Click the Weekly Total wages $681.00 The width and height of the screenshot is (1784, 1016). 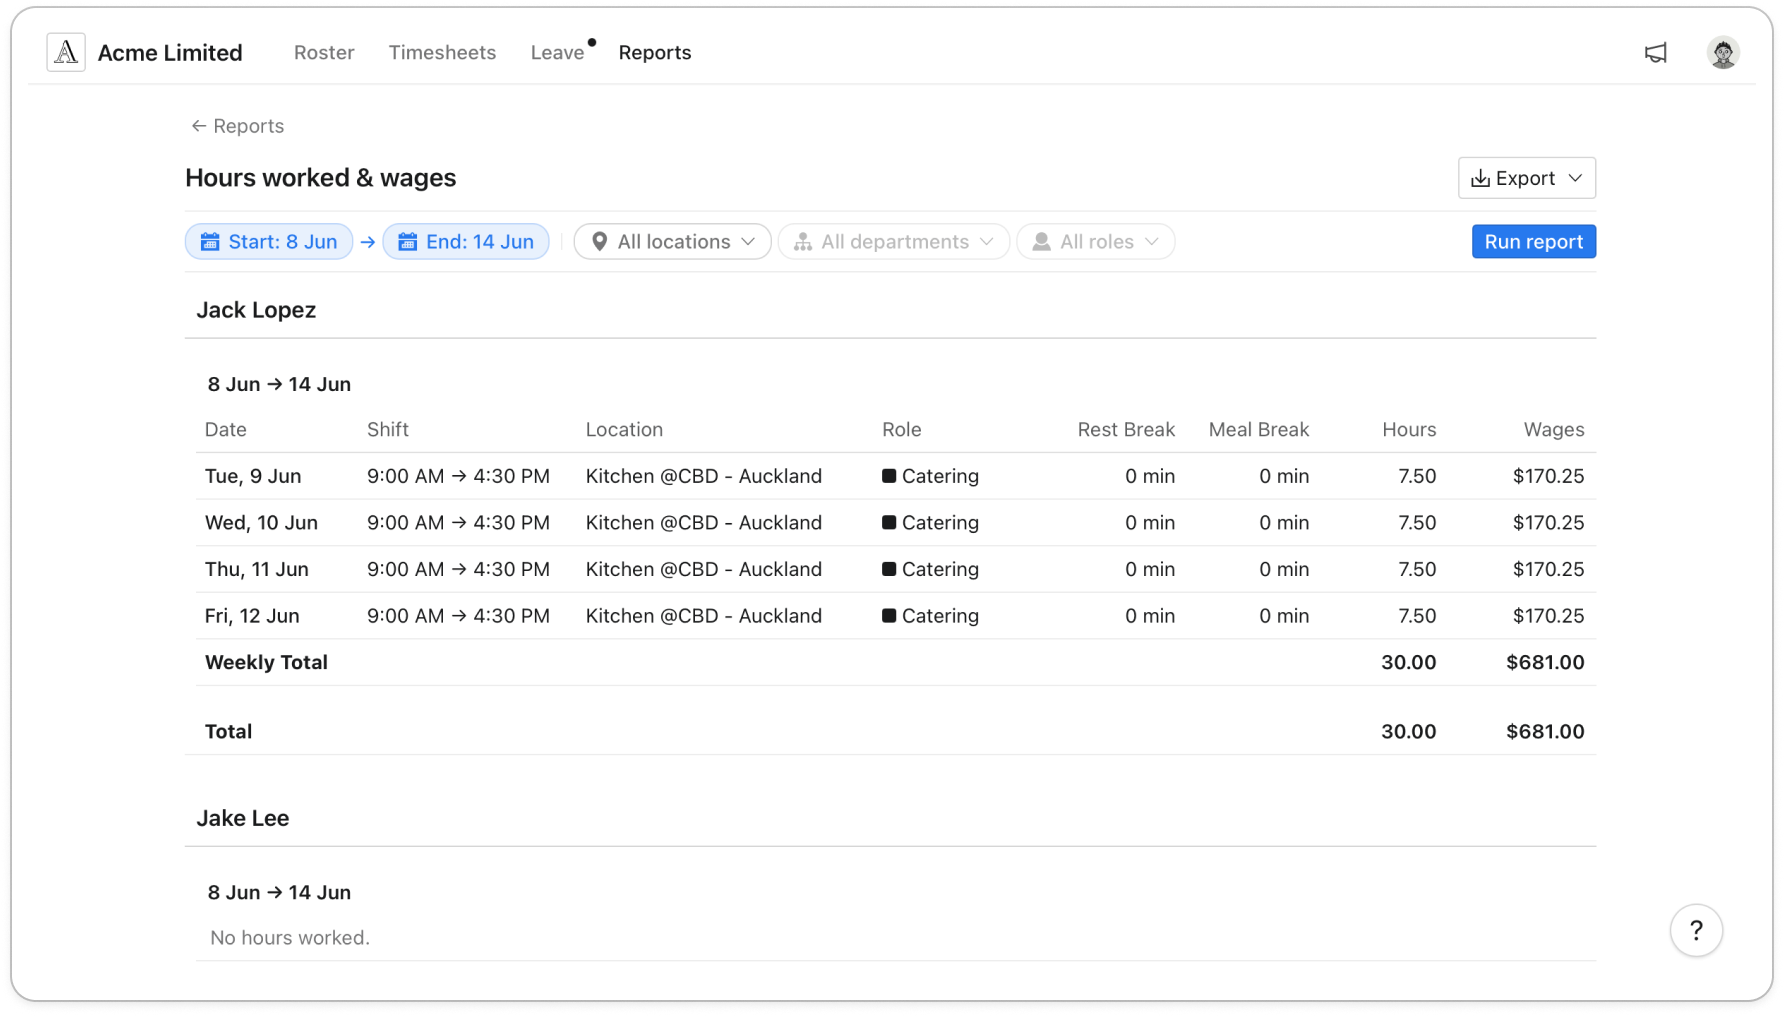pos(1545,662)
